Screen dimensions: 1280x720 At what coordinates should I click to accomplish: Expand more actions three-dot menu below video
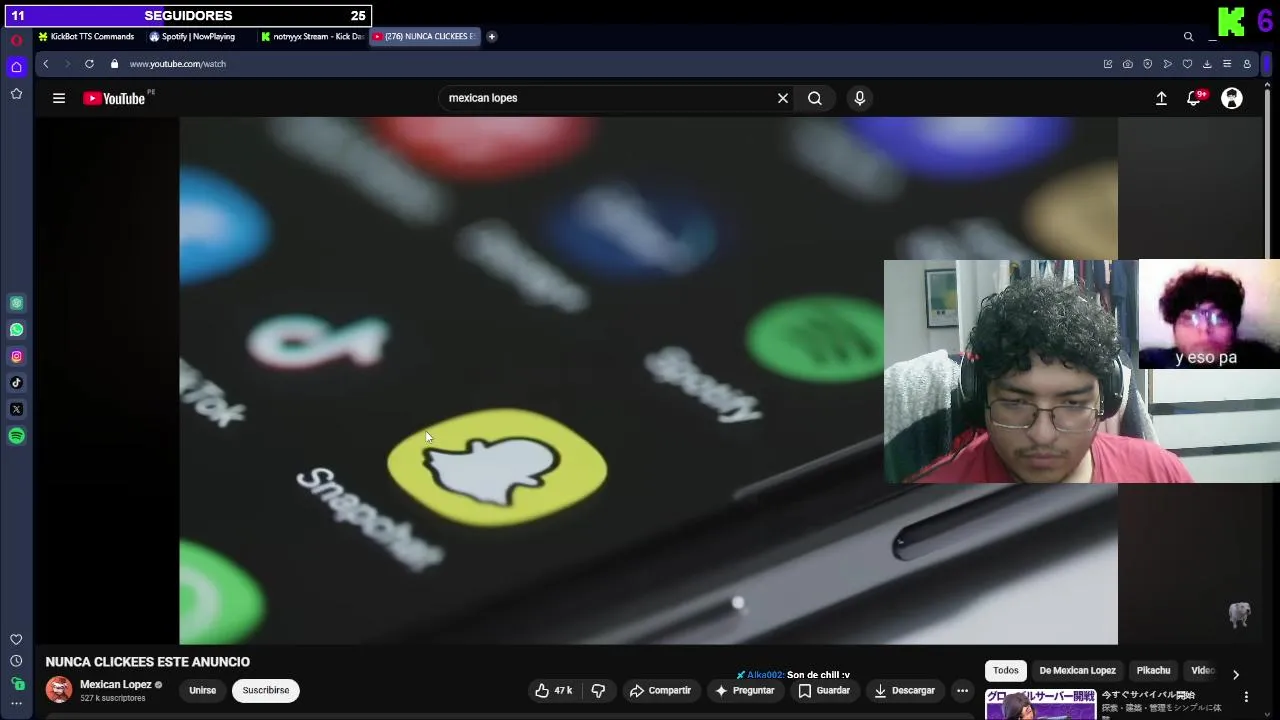(962, 691)
